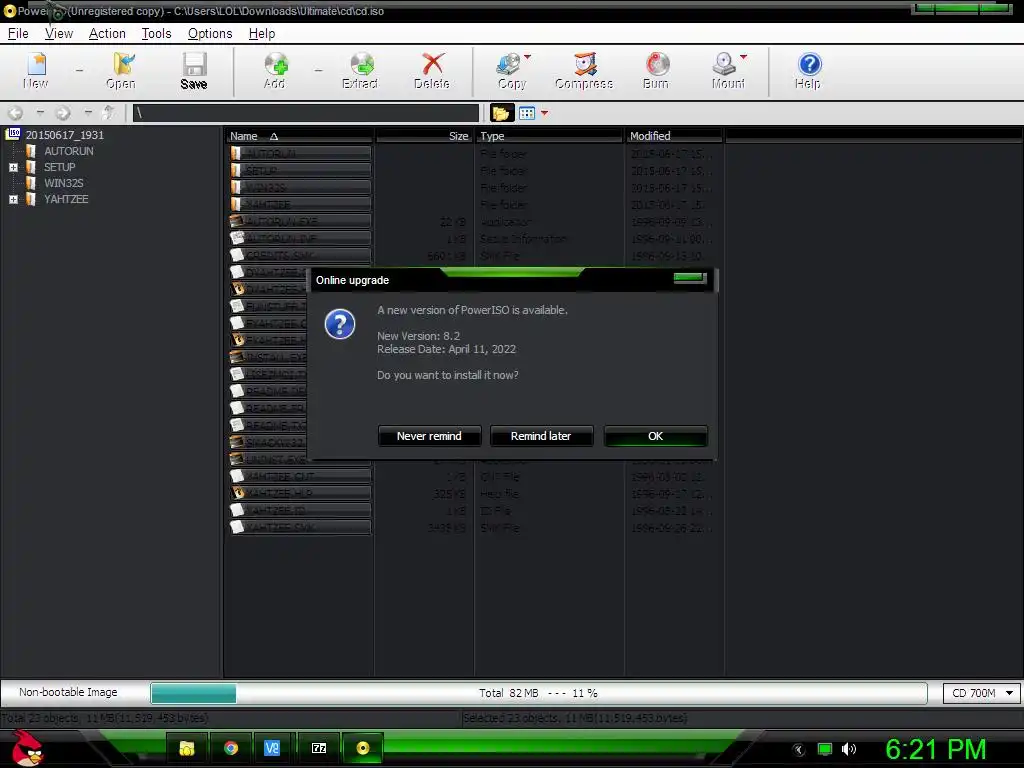Sort the list by the Size column header
The image size is (1024, 768).
click(424, 136)
